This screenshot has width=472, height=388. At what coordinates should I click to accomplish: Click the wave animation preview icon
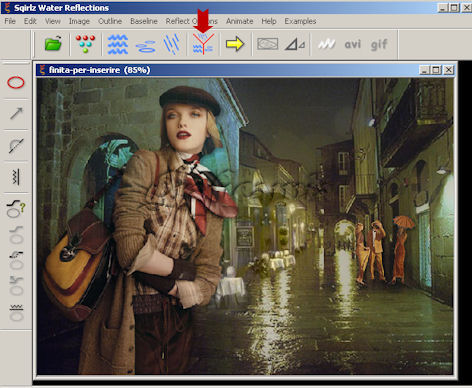click(326, 44)
